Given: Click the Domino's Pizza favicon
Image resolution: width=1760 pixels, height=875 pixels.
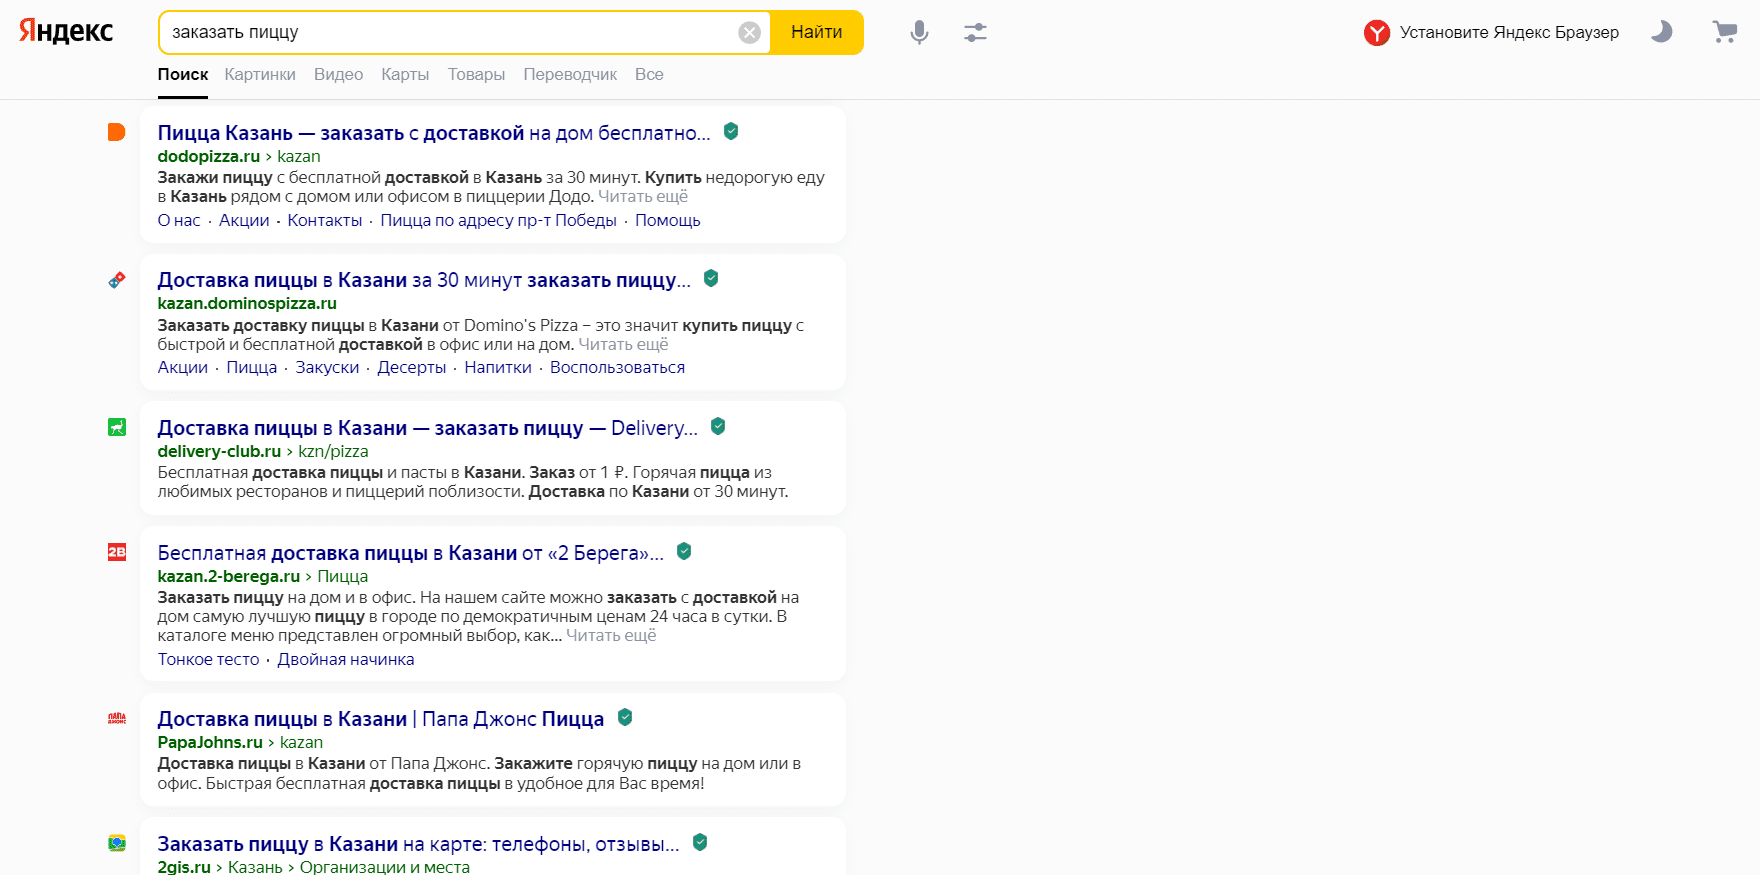Looking at the screenshot, I should (117, 280).
